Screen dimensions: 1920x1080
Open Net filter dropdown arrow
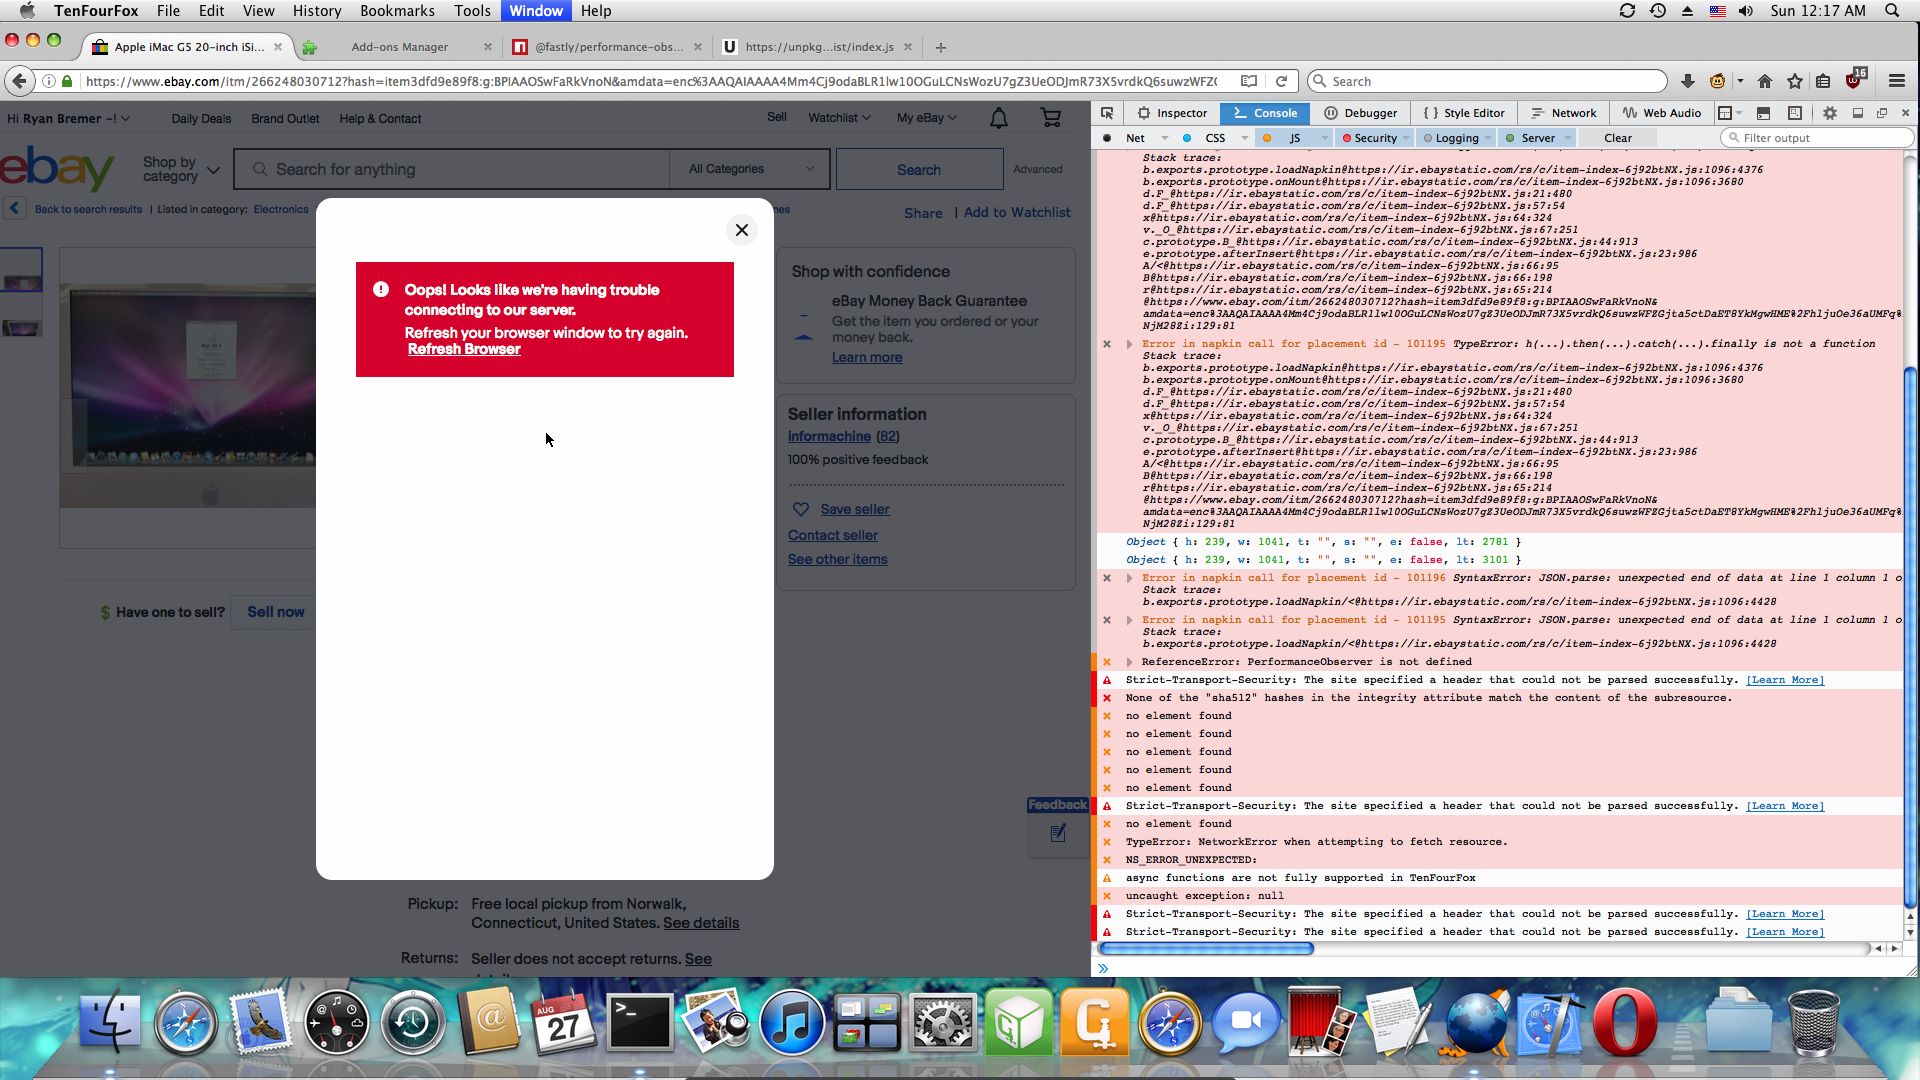[1164, 138]
